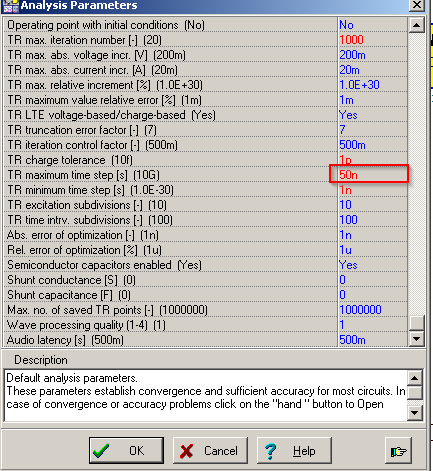The width and height of the screenshot is (433, 471).
Task: Close the Analysis Parameters dialog
Action: (417, 5)
